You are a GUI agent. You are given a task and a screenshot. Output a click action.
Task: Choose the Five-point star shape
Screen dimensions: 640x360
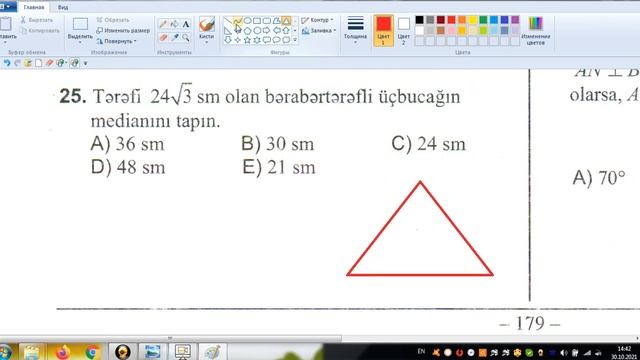(x=247, y=40)
